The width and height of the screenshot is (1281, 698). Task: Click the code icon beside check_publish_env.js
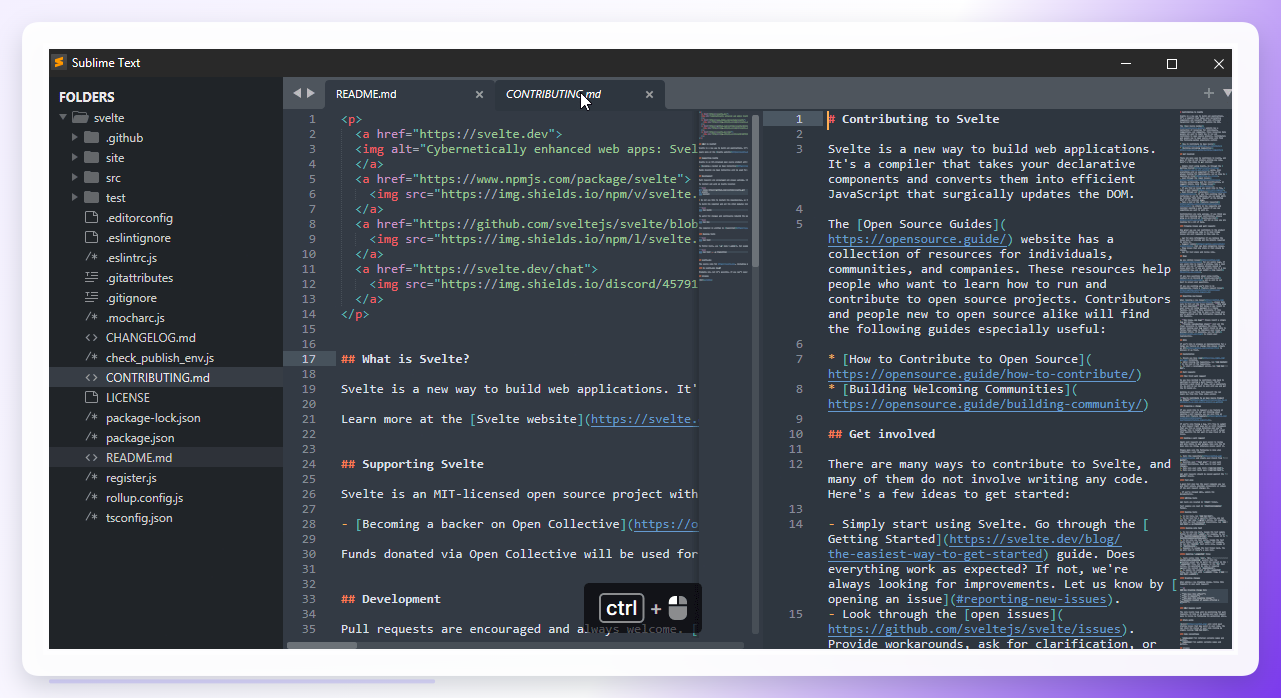[x=91, y=357]
